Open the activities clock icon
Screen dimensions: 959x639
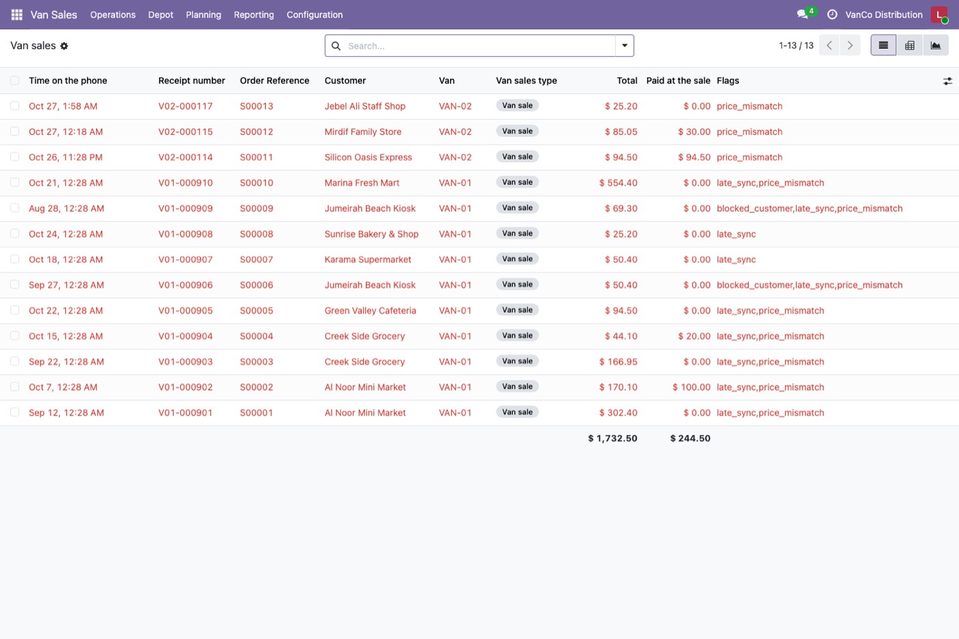click(832, 15)
